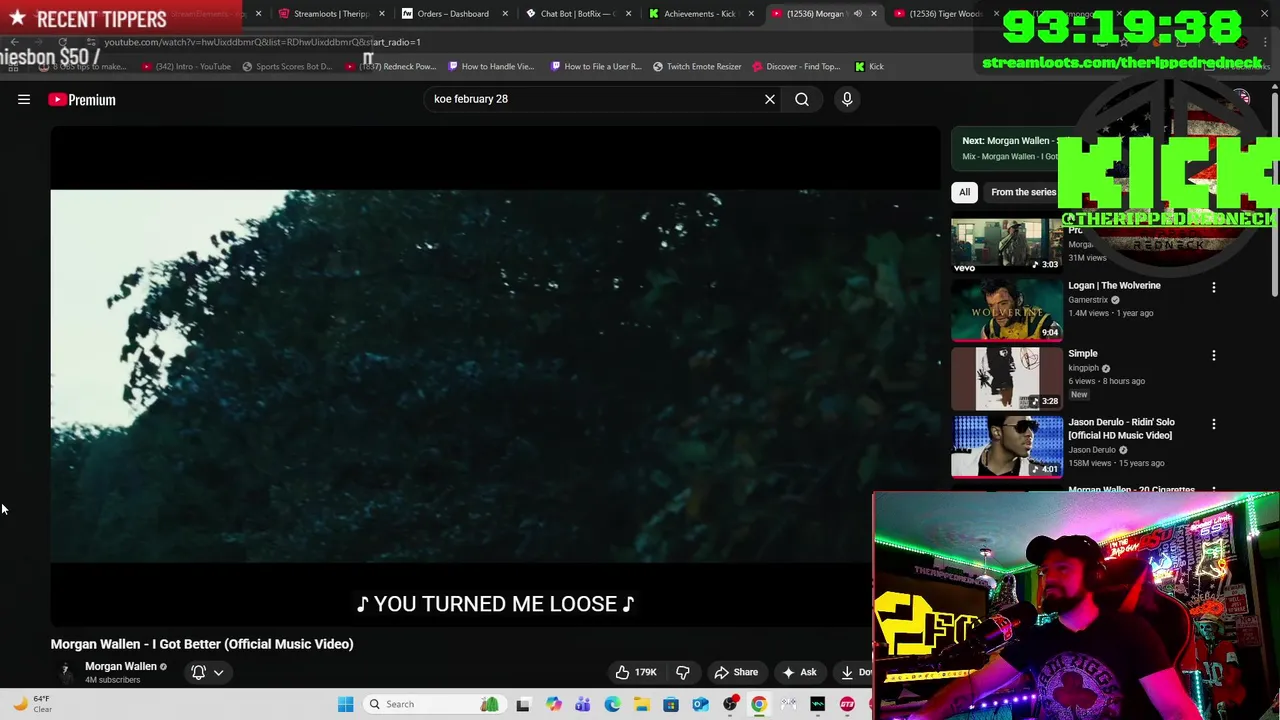This screenshot has width=1280, height=720.
Task: Open the vevo 3:03 video thumbnail
Action: pos(1006,245)
